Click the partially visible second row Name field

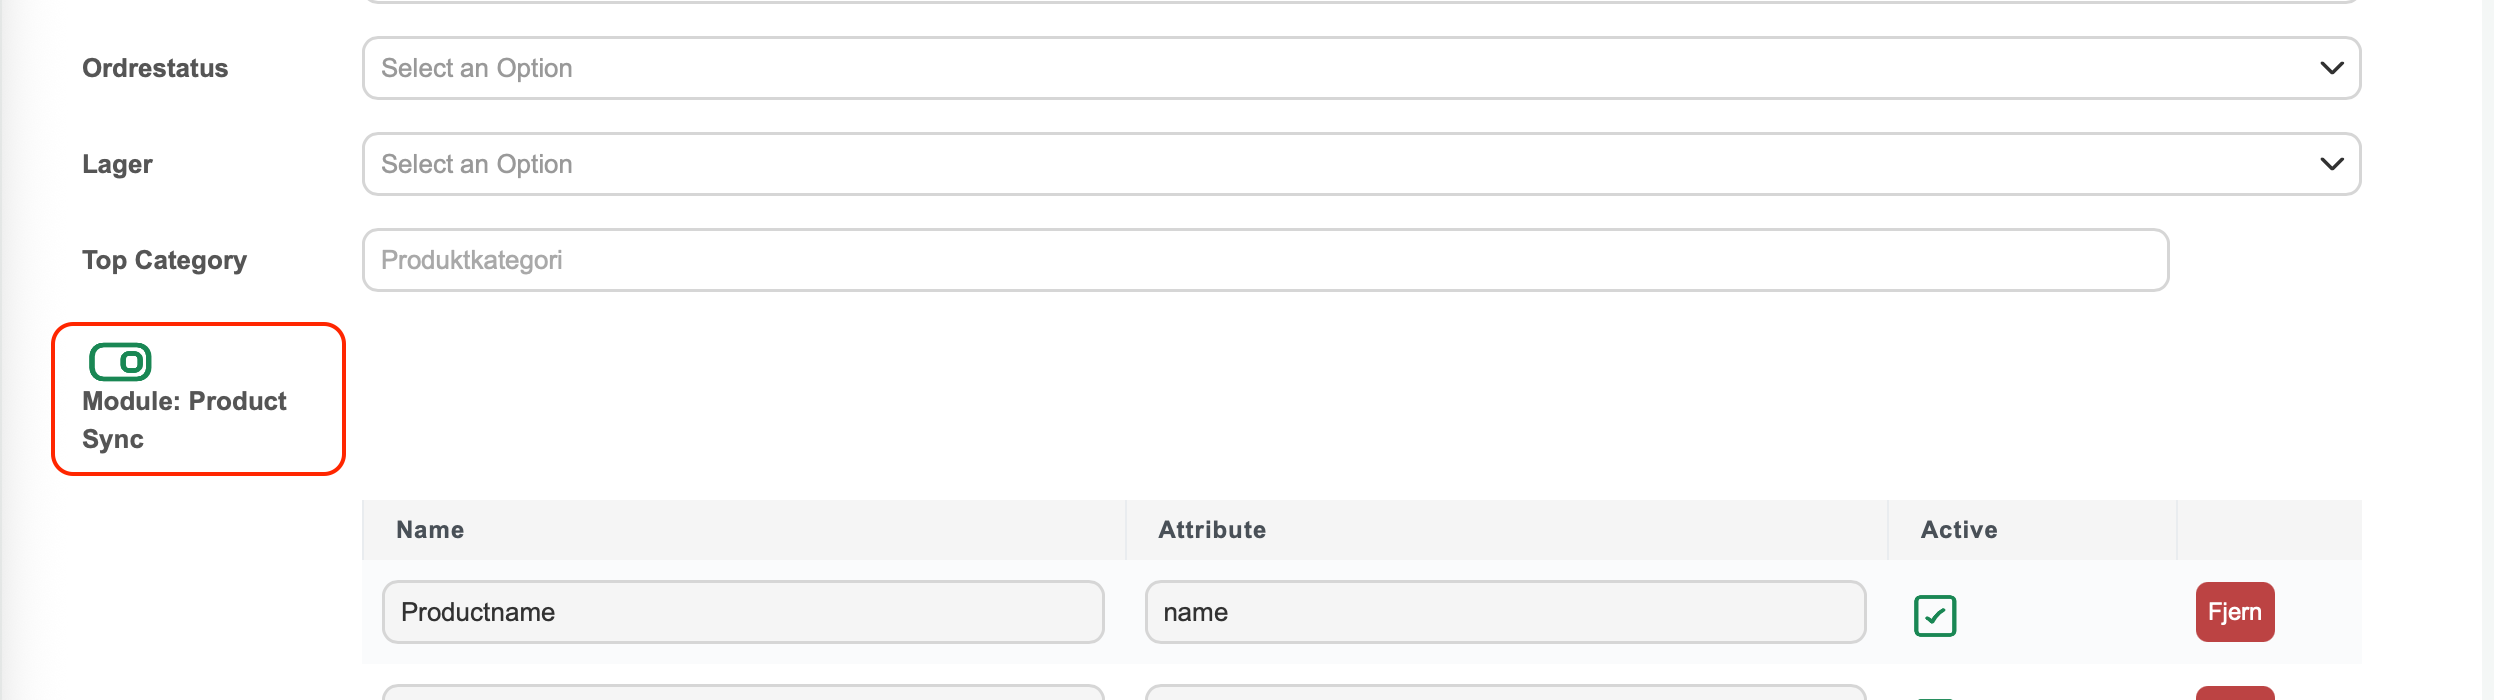(x=743, y=692)
